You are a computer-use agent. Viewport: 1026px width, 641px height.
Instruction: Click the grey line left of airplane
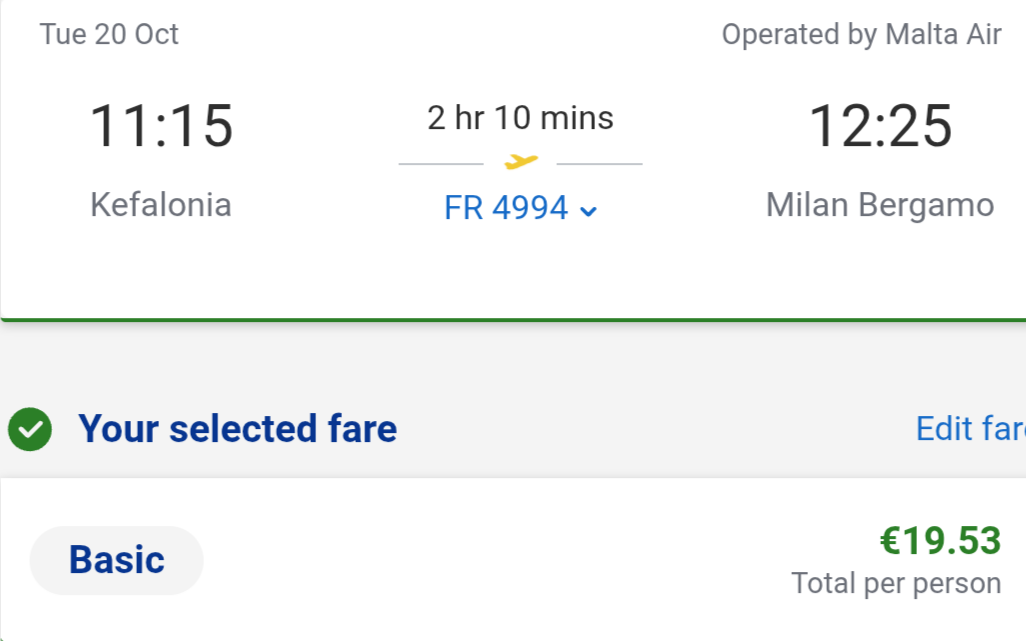tap(441, 164)
